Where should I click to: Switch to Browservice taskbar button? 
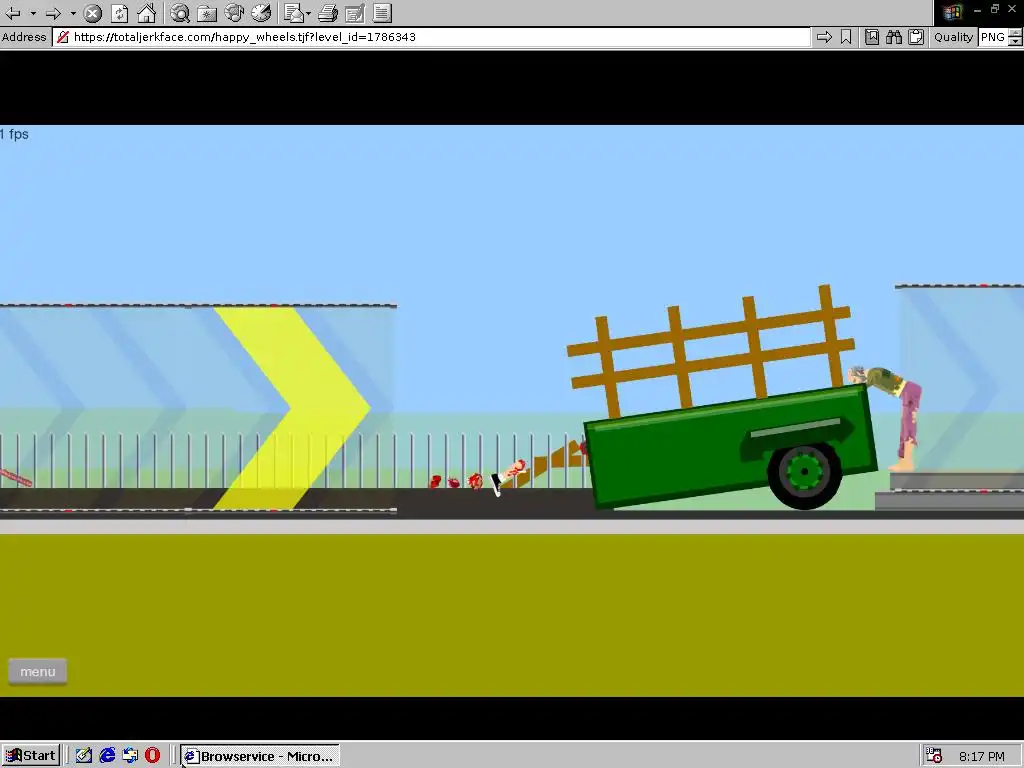[x=259, y=756]
